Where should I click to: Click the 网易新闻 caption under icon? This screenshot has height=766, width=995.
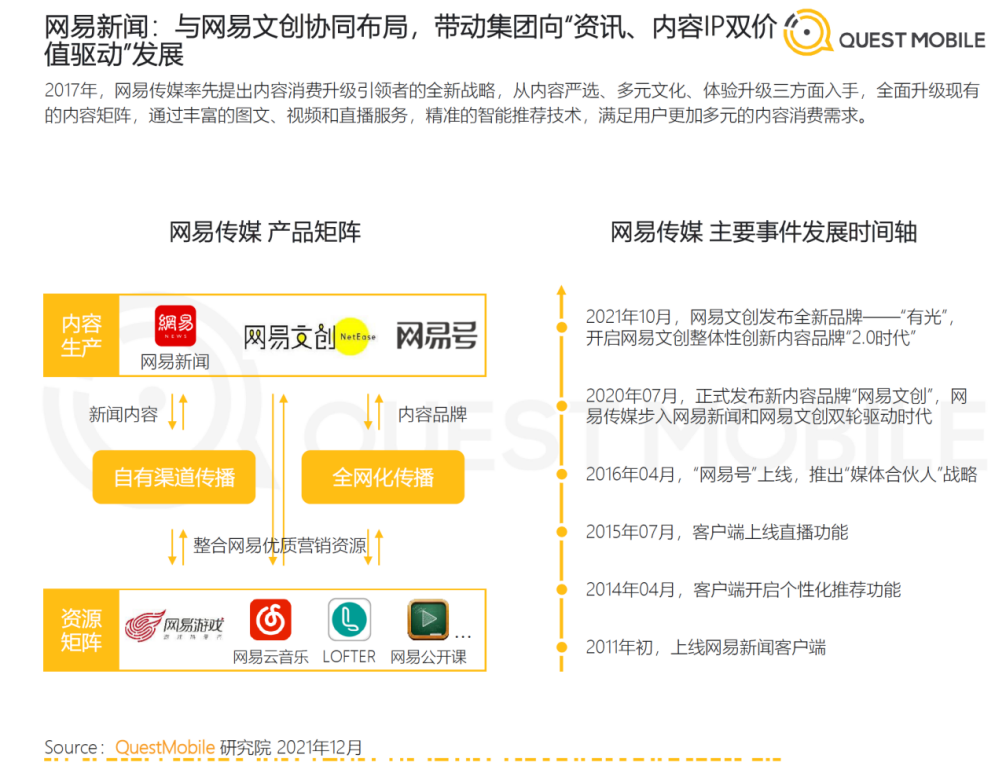coord(175,362)
